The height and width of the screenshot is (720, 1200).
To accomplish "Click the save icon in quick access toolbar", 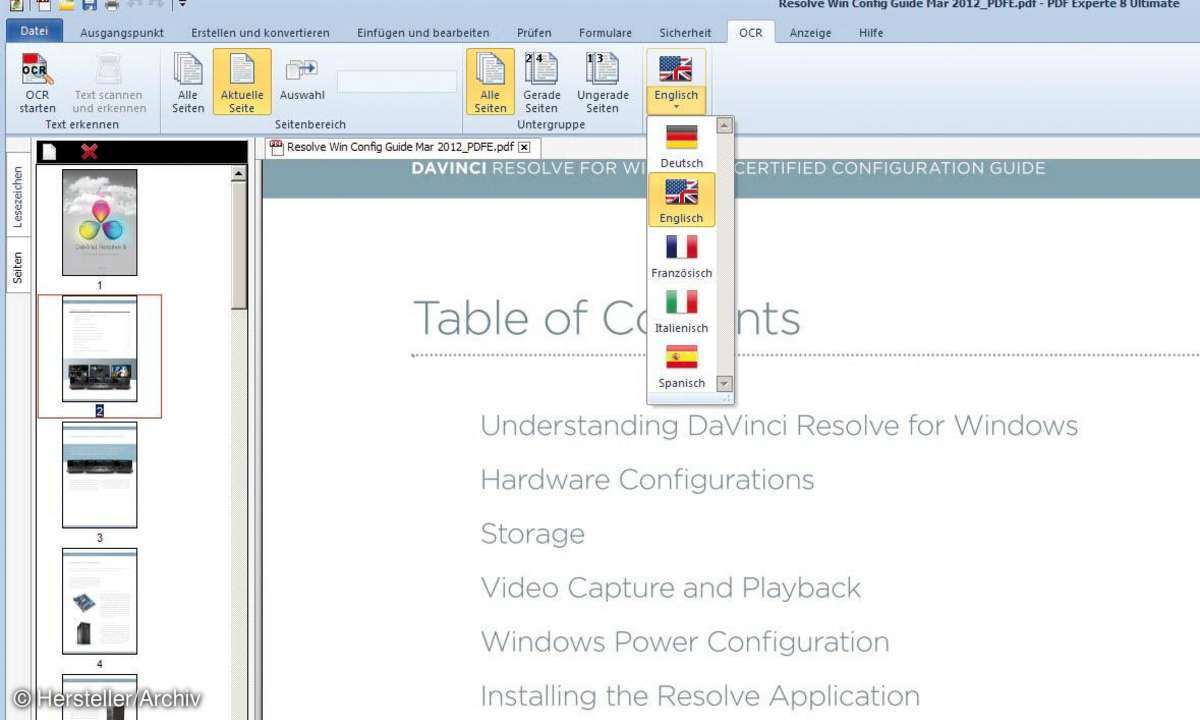I will pos(89,5).
